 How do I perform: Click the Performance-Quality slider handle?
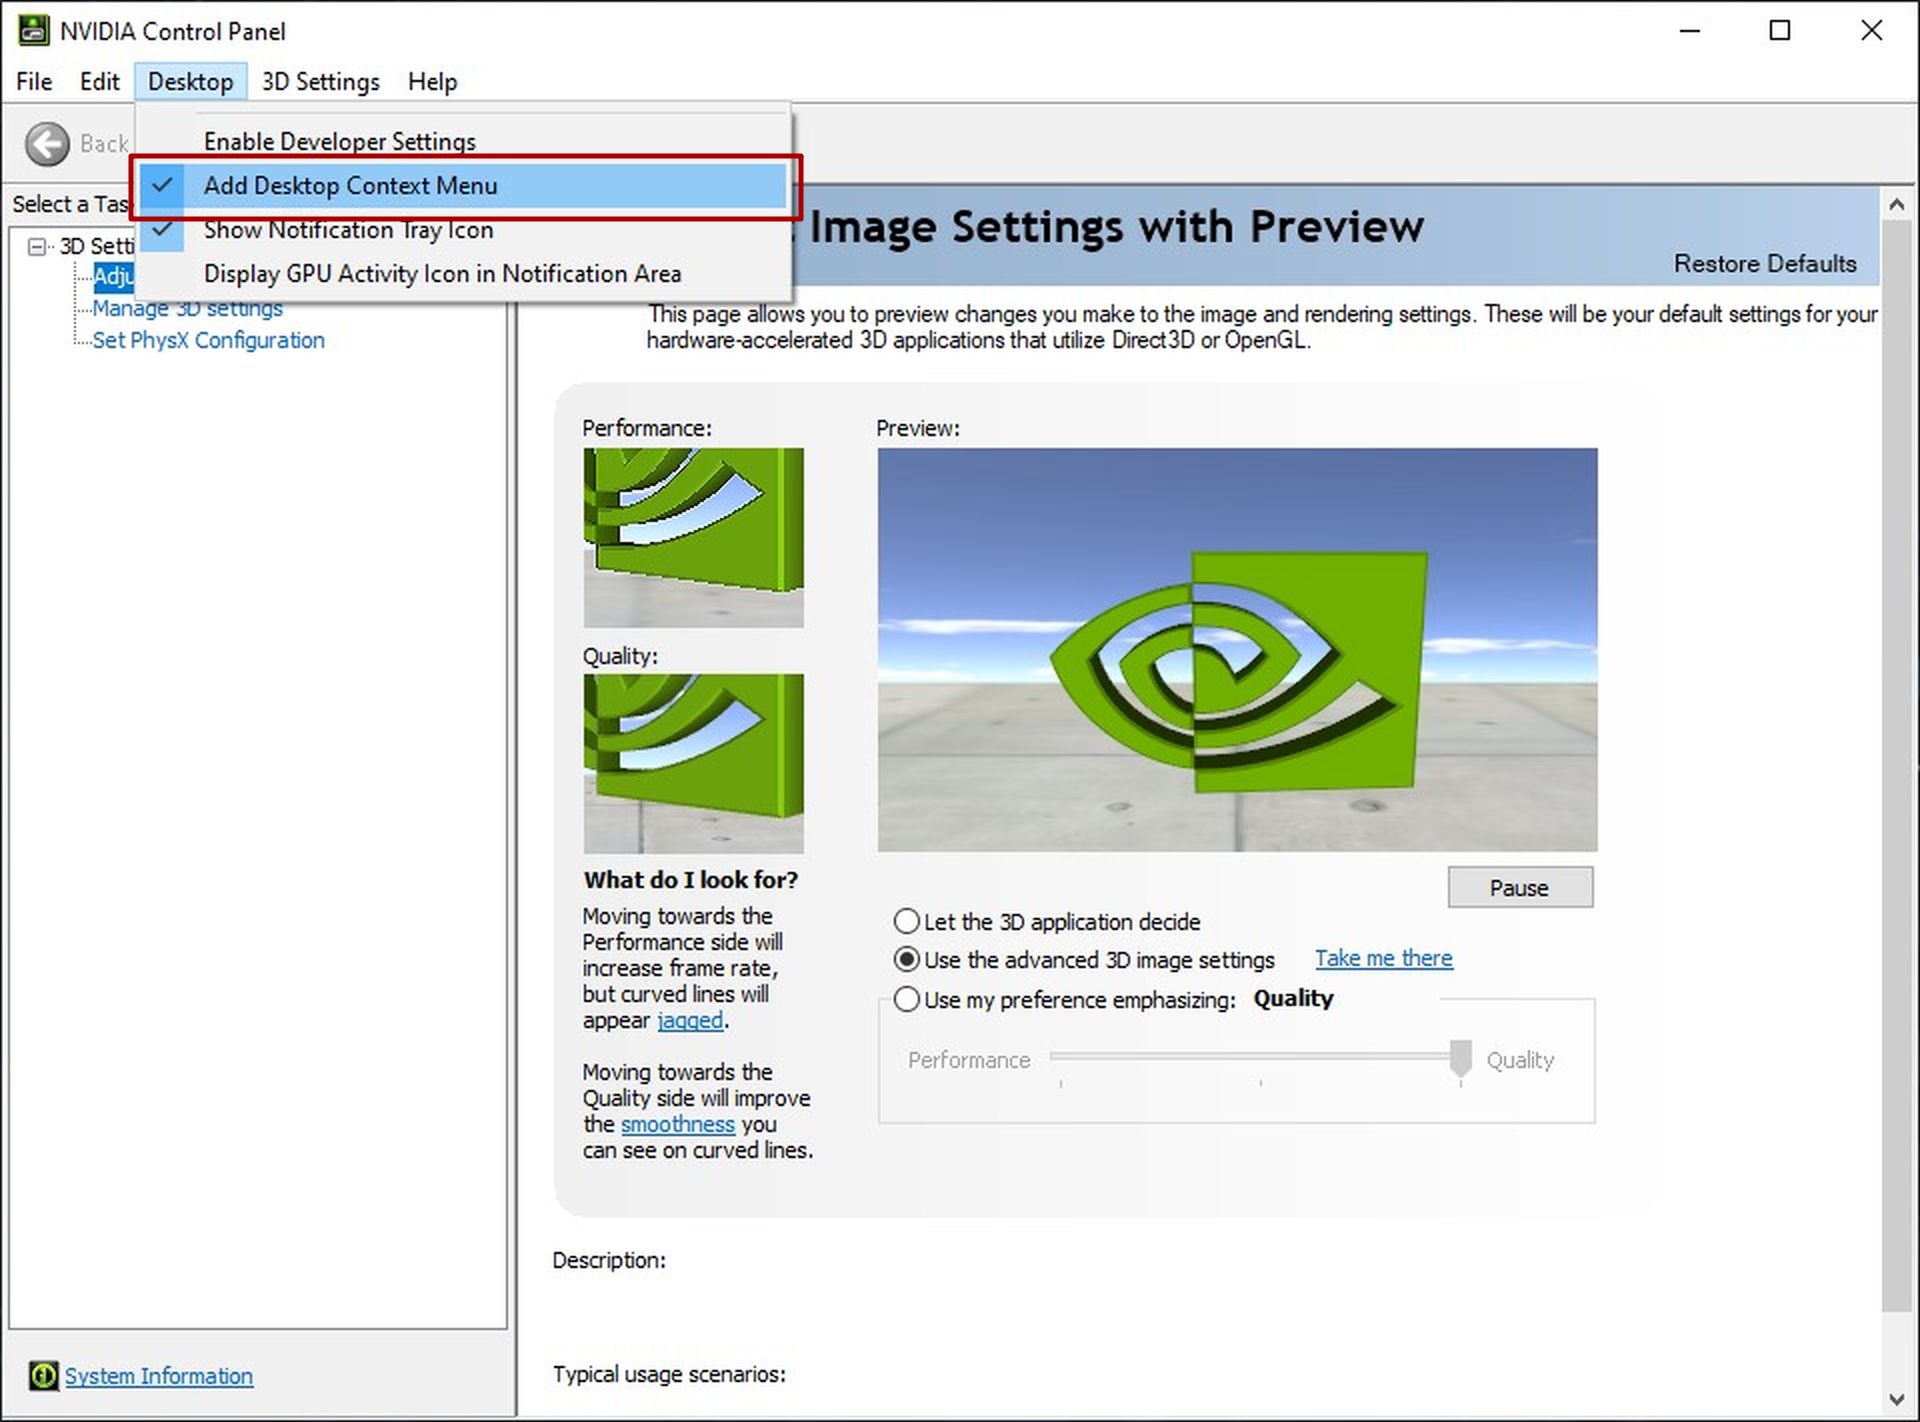(1460, 1058)
